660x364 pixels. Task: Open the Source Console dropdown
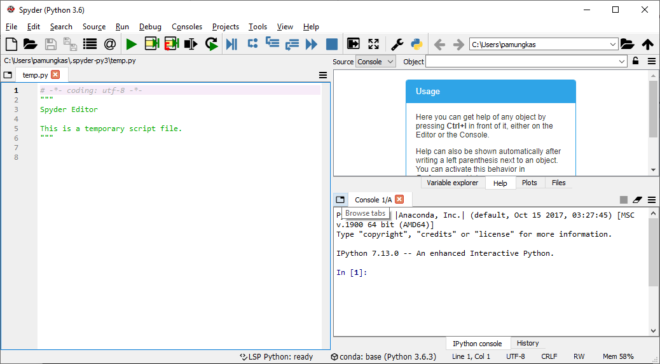375,61
